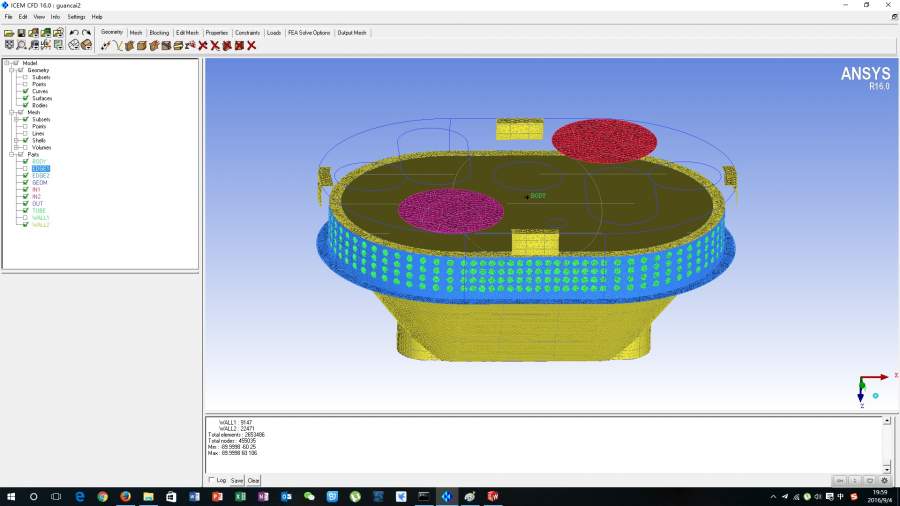Click the Open Geometry icon

(34, 33)
